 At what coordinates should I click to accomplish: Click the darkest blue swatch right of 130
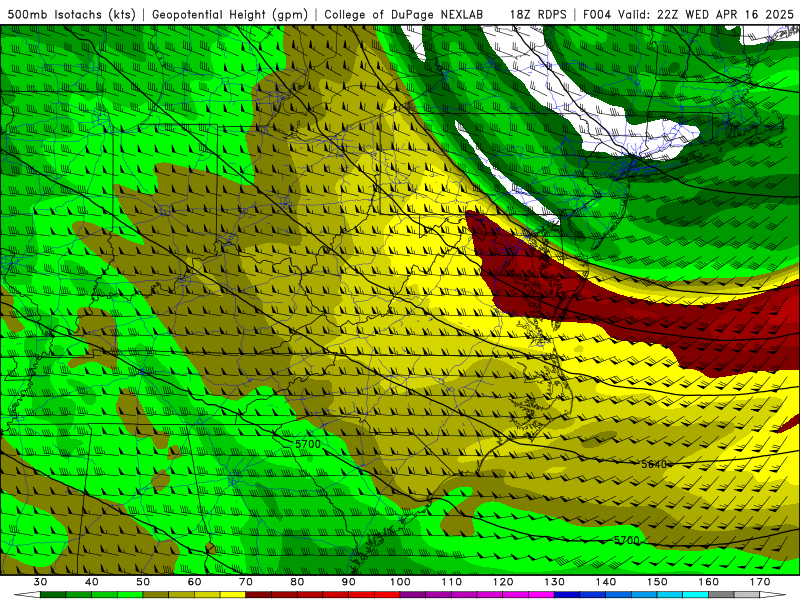click(x=567, y=595)
